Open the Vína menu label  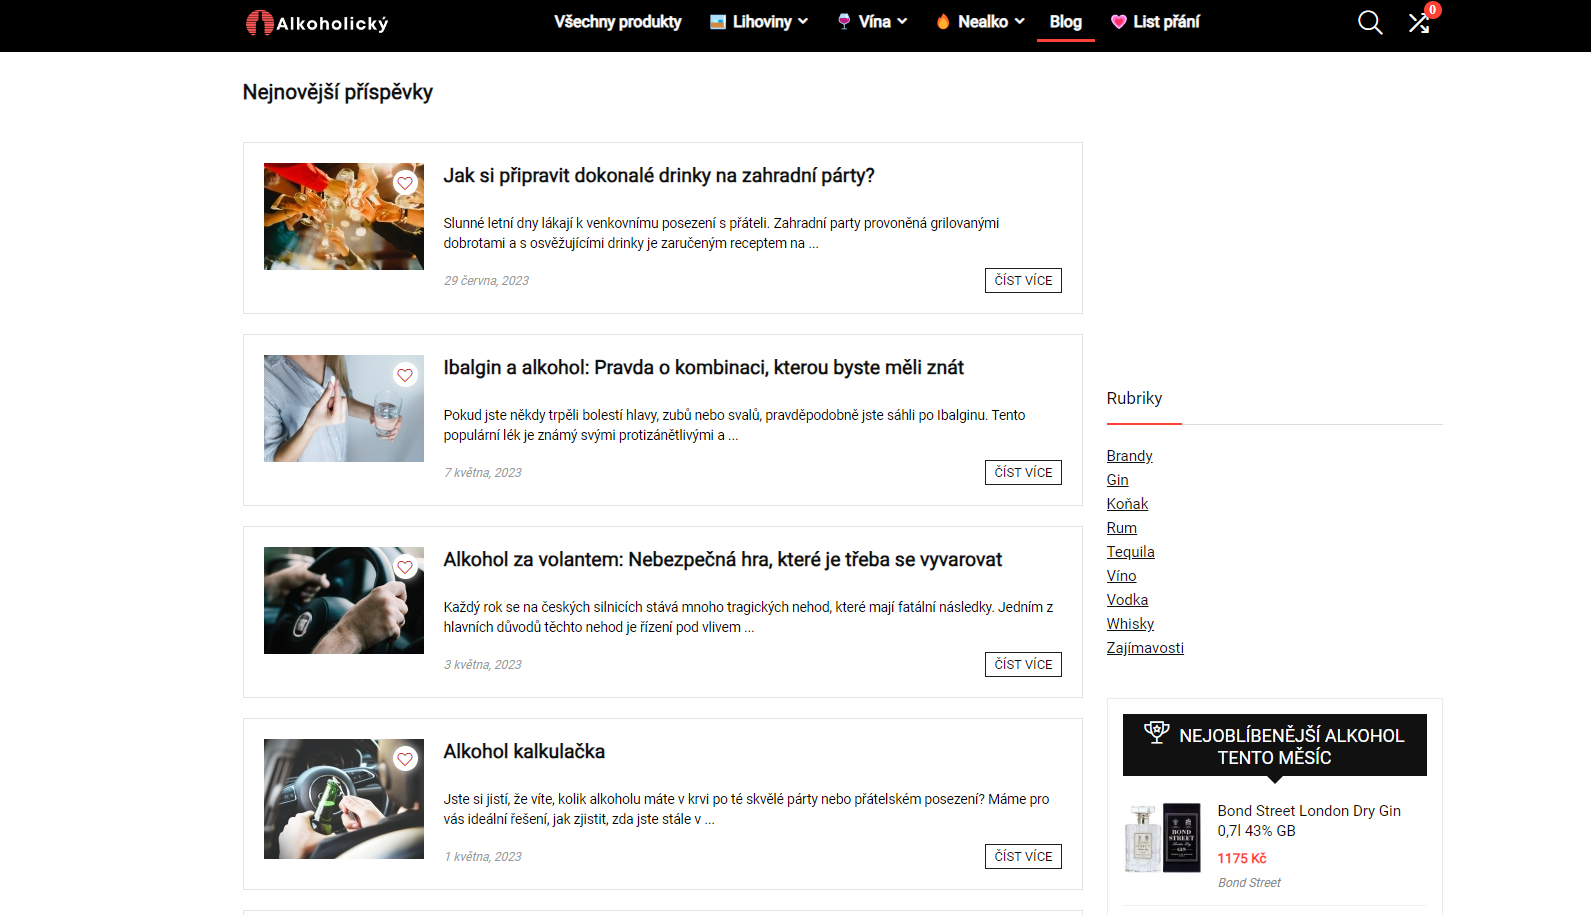(875, 21)
